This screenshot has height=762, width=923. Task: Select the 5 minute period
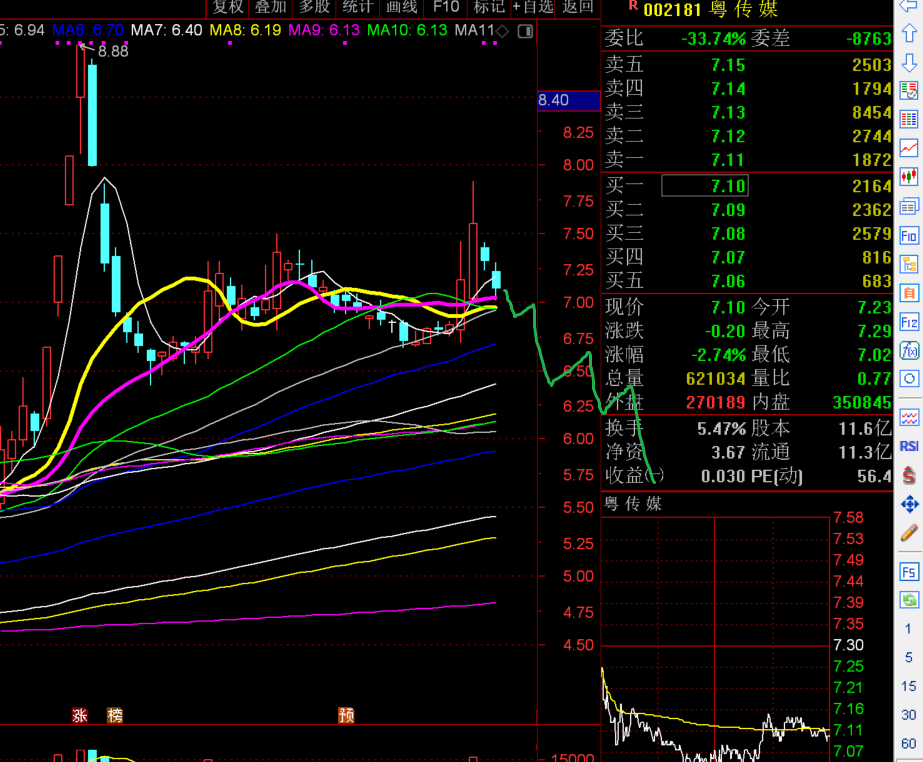(x=908, y=657)
